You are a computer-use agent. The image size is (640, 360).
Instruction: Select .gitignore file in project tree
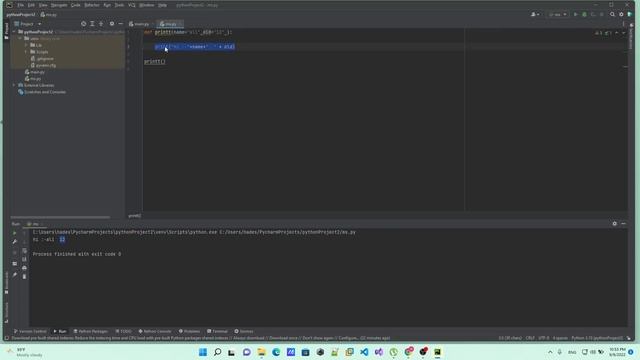pyautogui.click(x=42, y=59)
